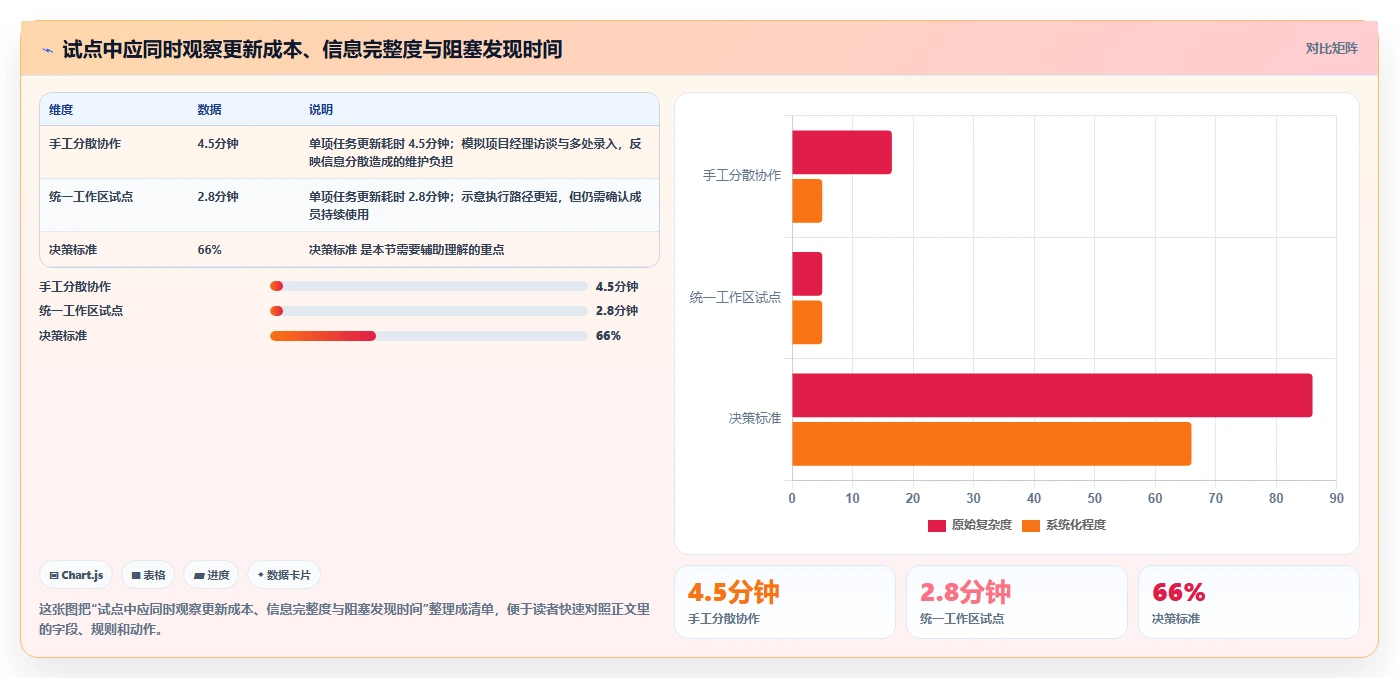Screen dimensions: 1399x678
Task: Click the 统一工作区试点 progress row label
Action: pyautogui.click(x=81, y=311)
